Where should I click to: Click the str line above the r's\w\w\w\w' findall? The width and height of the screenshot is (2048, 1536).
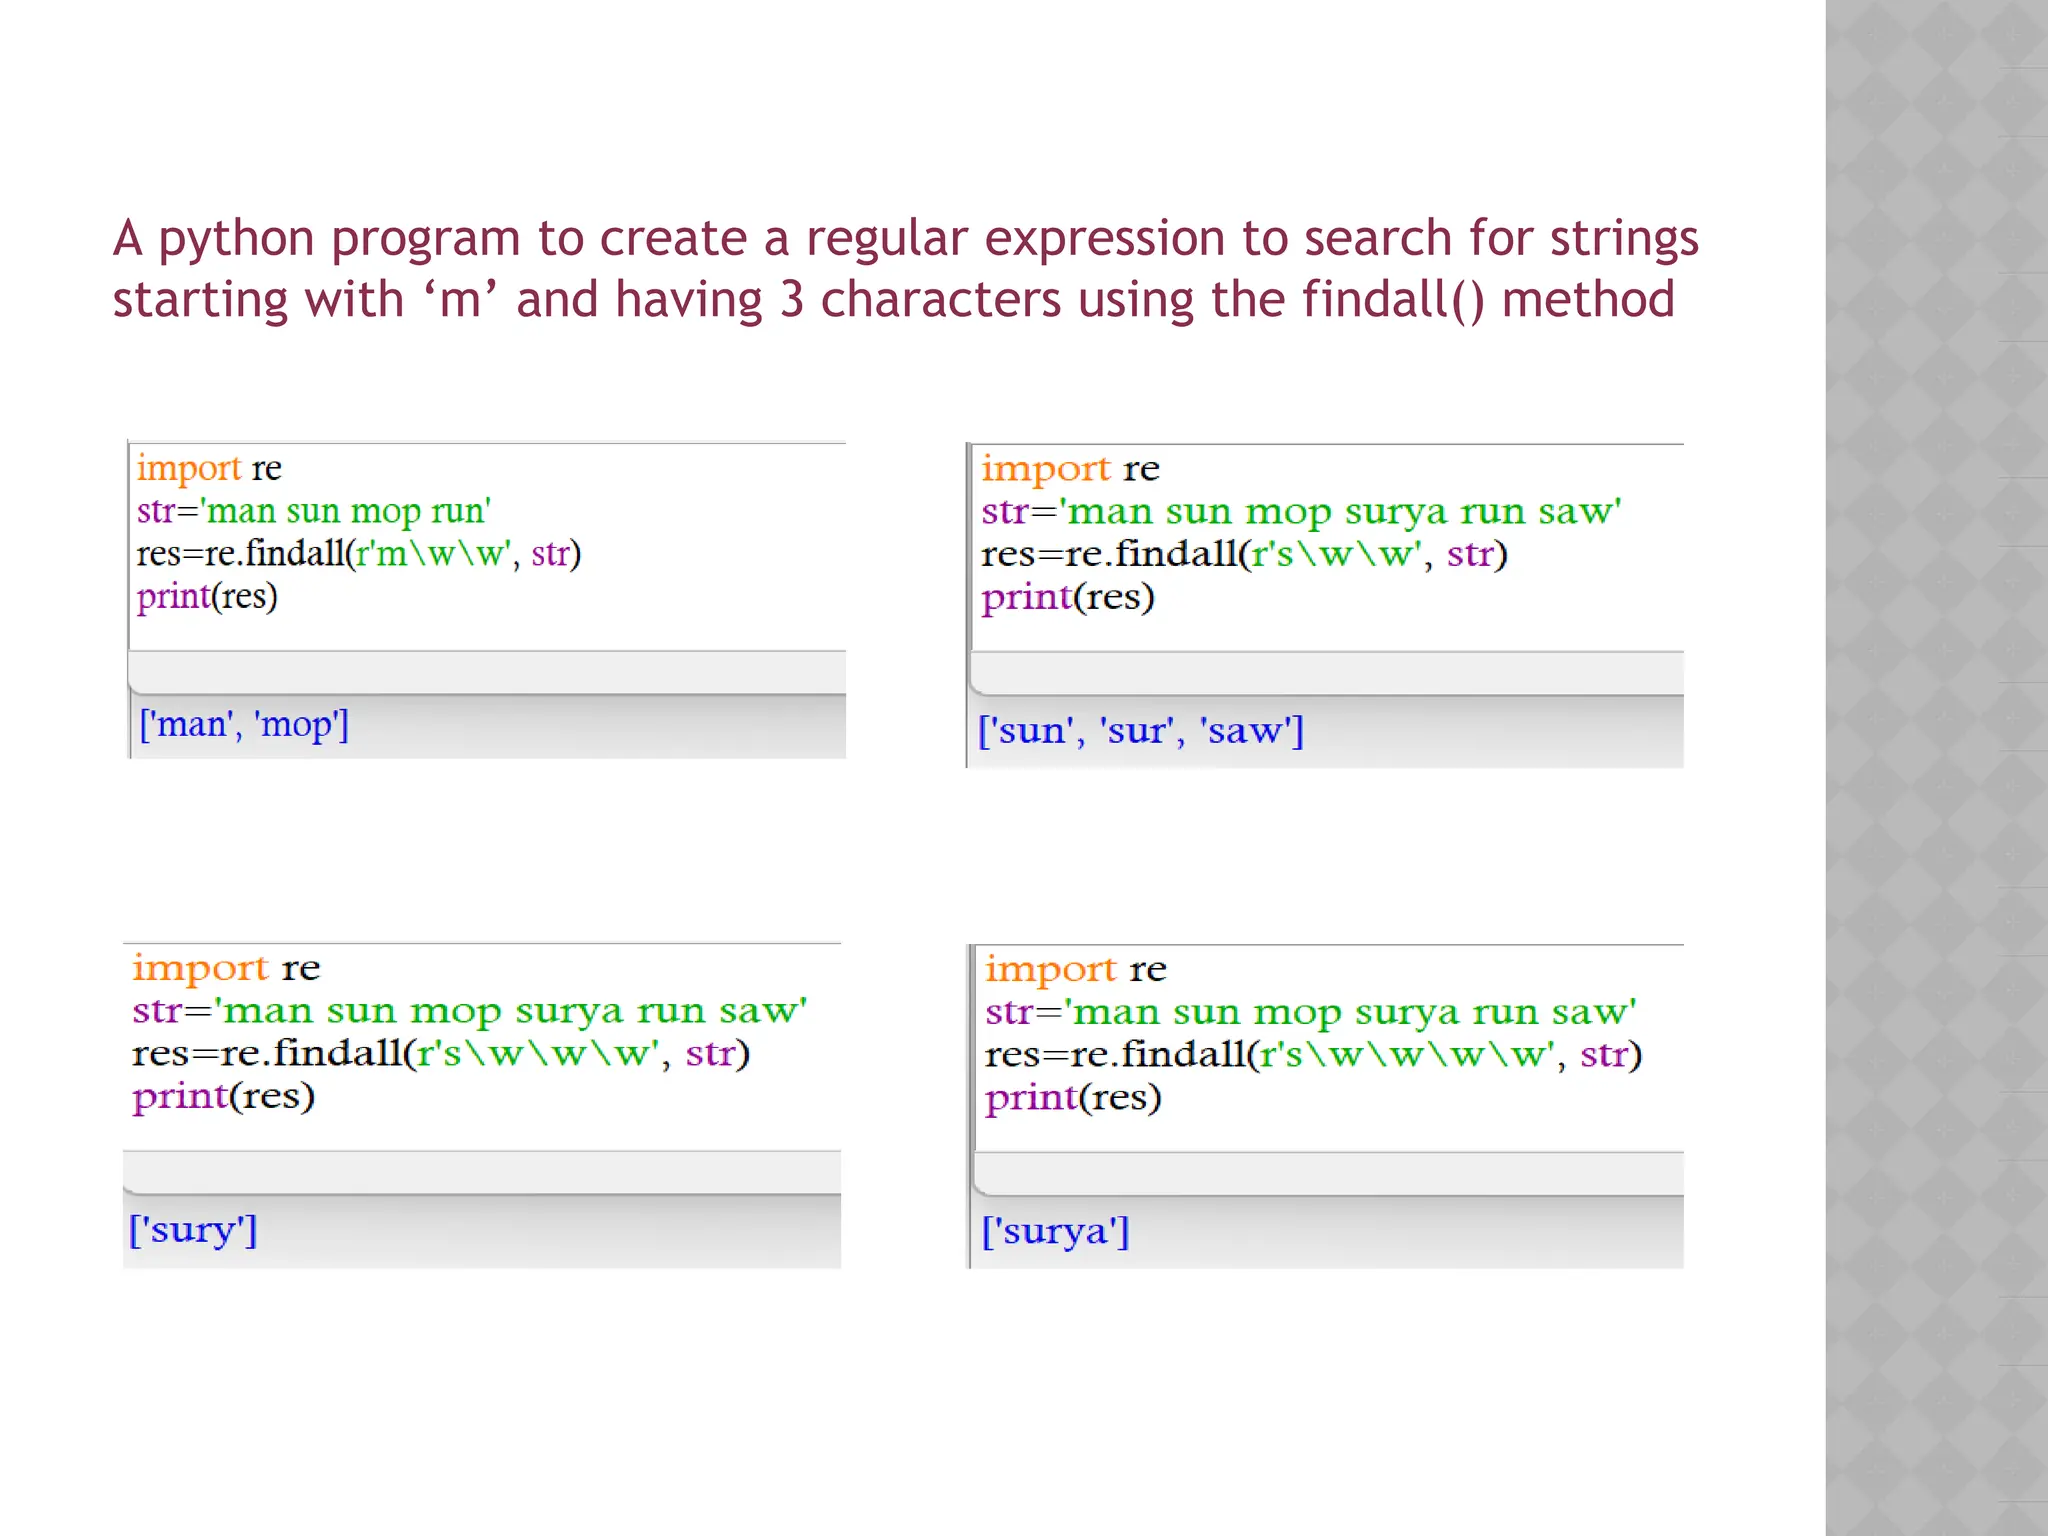coord(1311,1012)
